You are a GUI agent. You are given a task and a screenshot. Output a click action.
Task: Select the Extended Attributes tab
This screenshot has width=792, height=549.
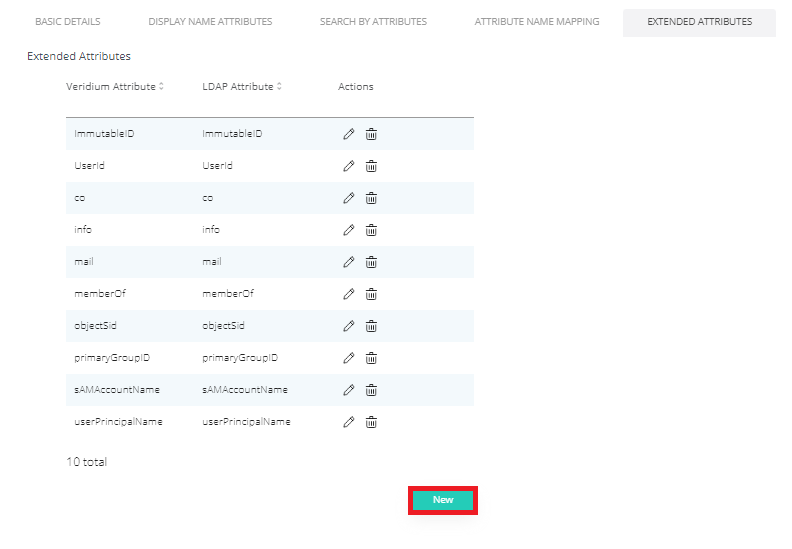tap(699, 22)
